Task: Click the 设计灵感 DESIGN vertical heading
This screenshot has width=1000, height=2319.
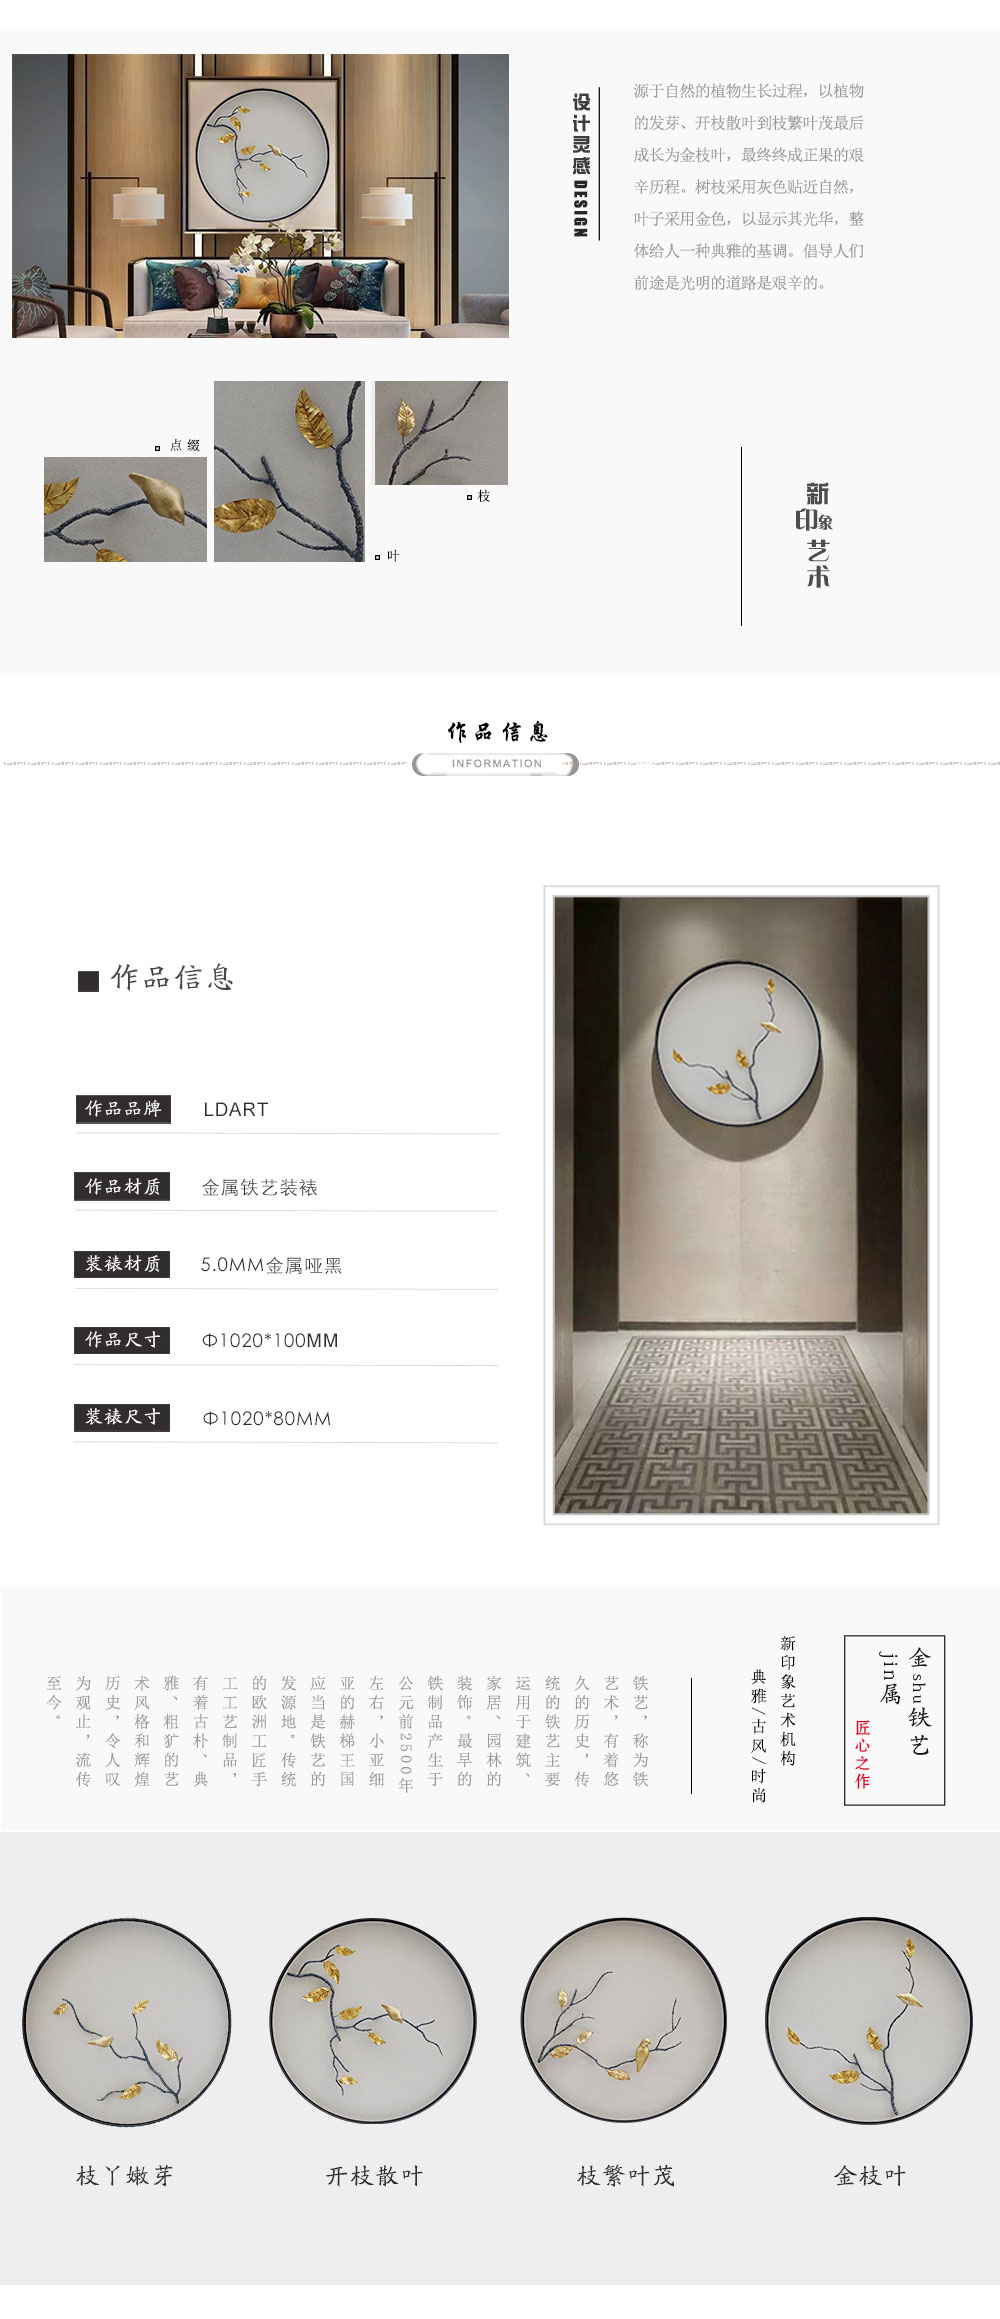Action: pyautogui.click(x=581, y=165)
